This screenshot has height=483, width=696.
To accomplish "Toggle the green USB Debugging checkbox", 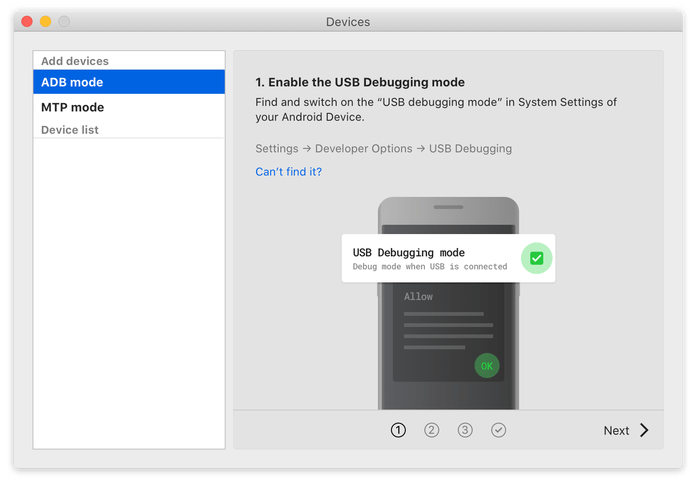I will pyautogui.click(x=536, y=258).
